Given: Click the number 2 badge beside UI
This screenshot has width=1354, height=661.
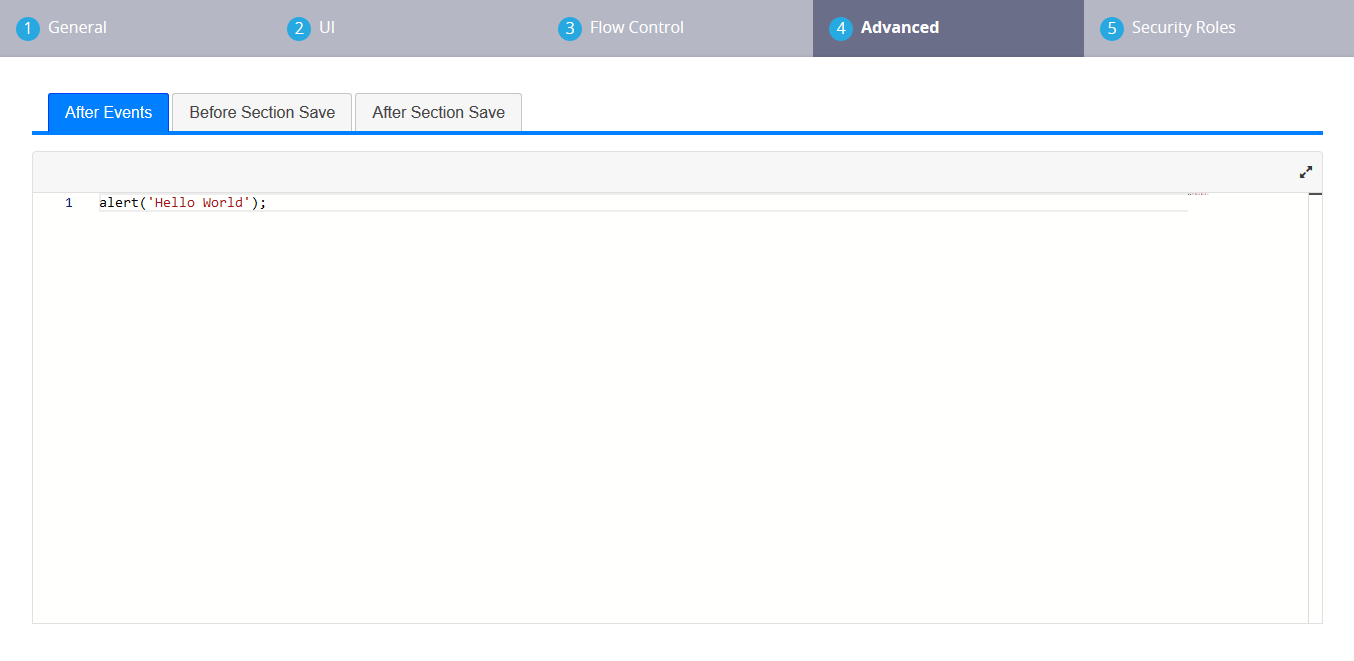Looking at the screenshot, I should click(299, 28).
